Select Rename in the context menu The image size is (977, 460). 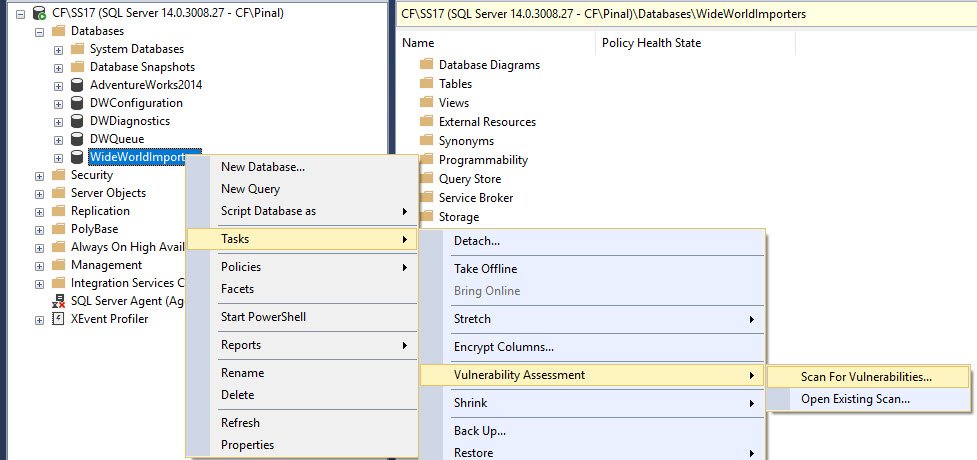point(302,373)
